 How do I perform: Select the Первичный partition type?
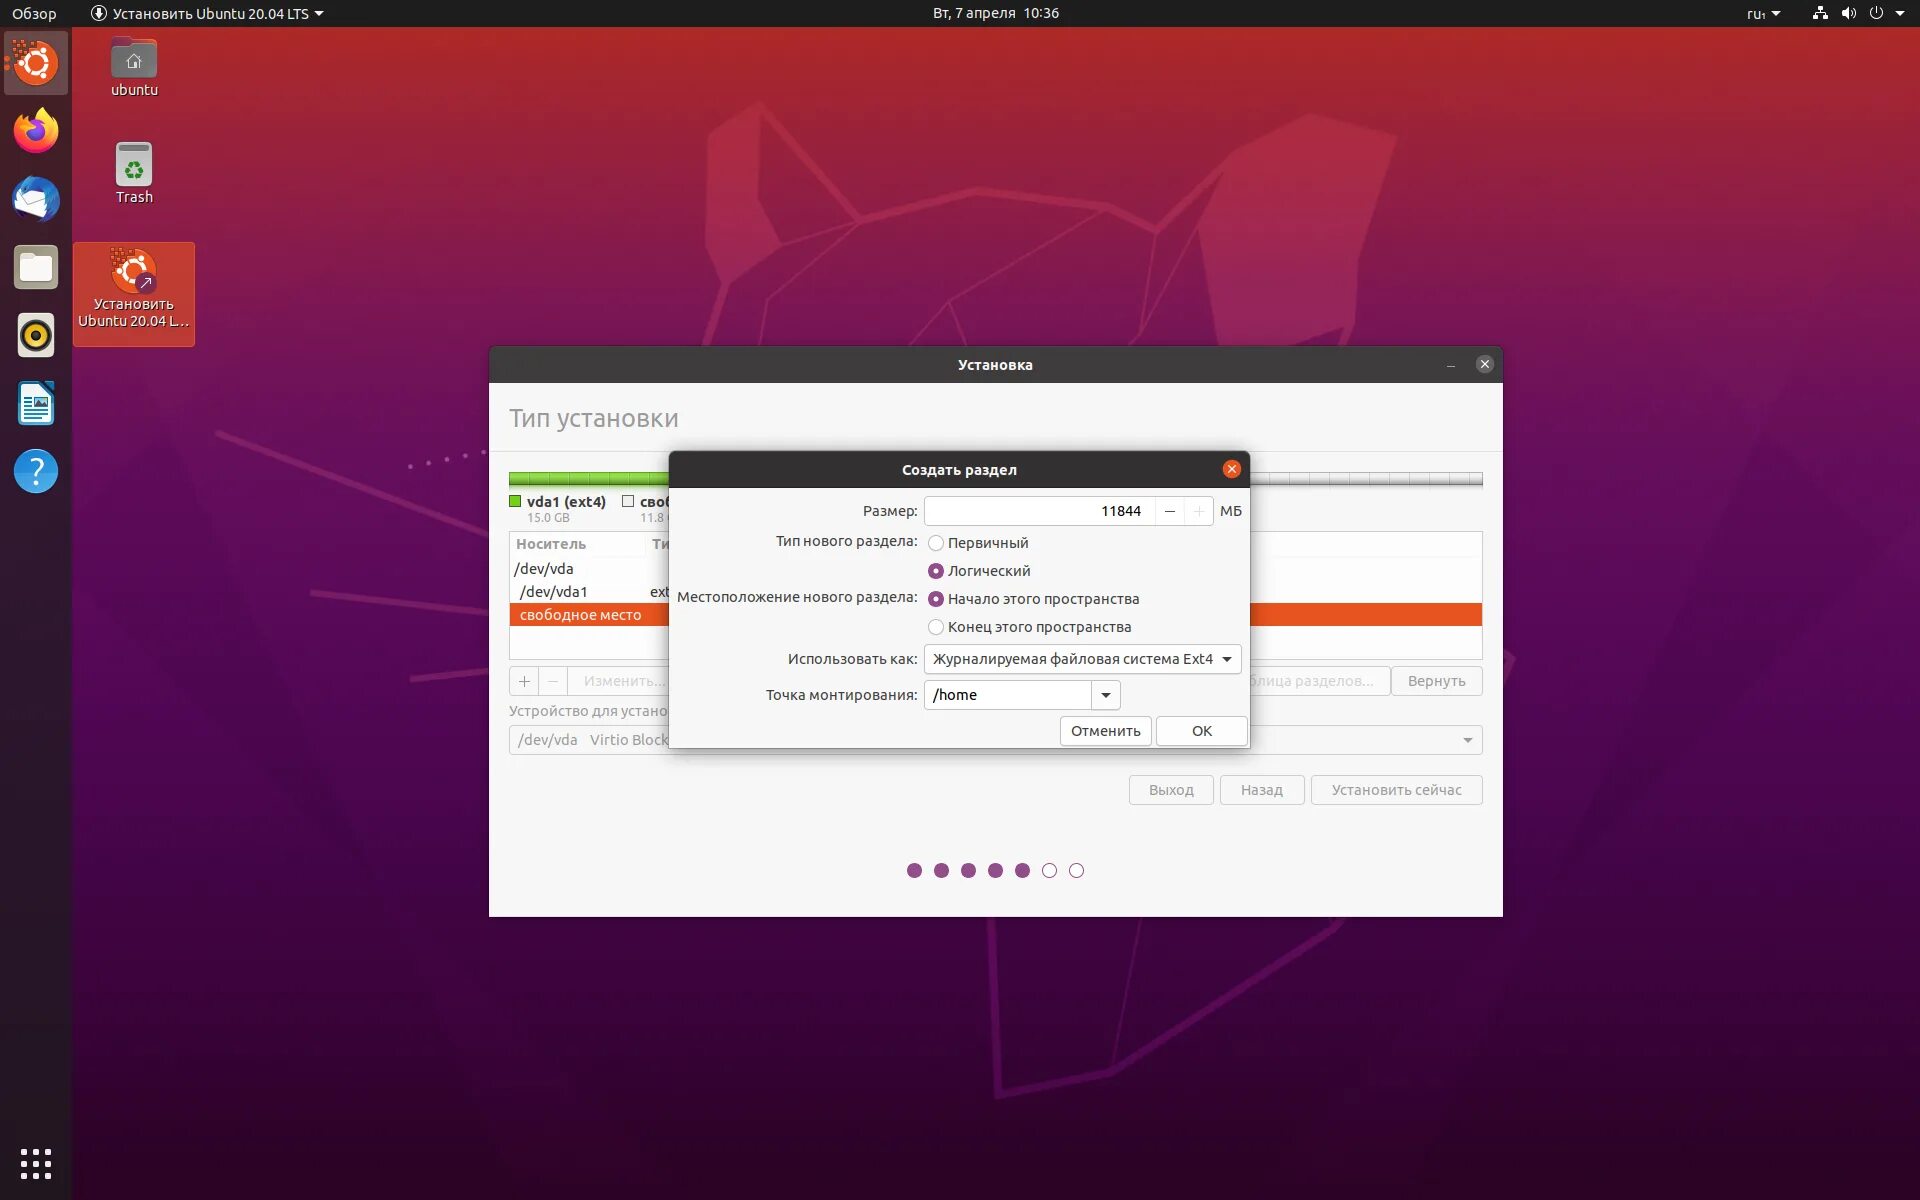tap(936, 543)
